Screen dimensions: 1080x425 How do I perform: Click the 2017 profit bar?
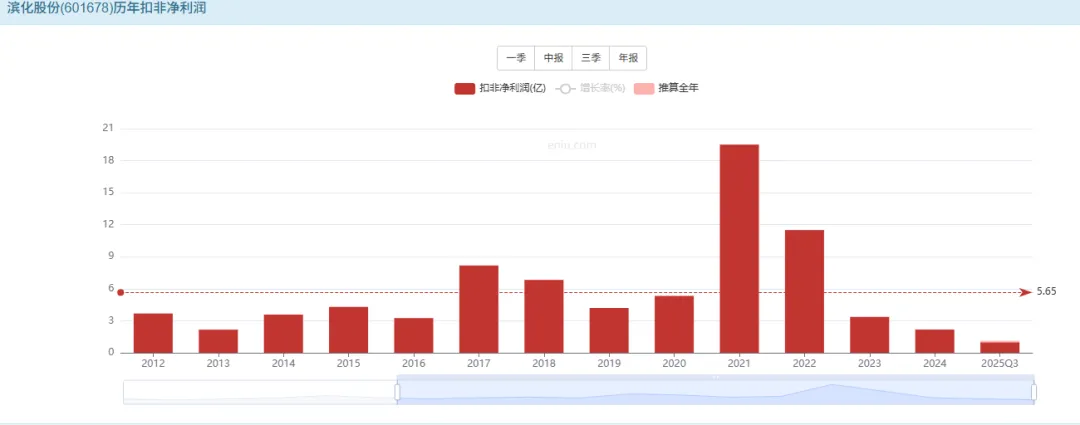pos(479,309)
